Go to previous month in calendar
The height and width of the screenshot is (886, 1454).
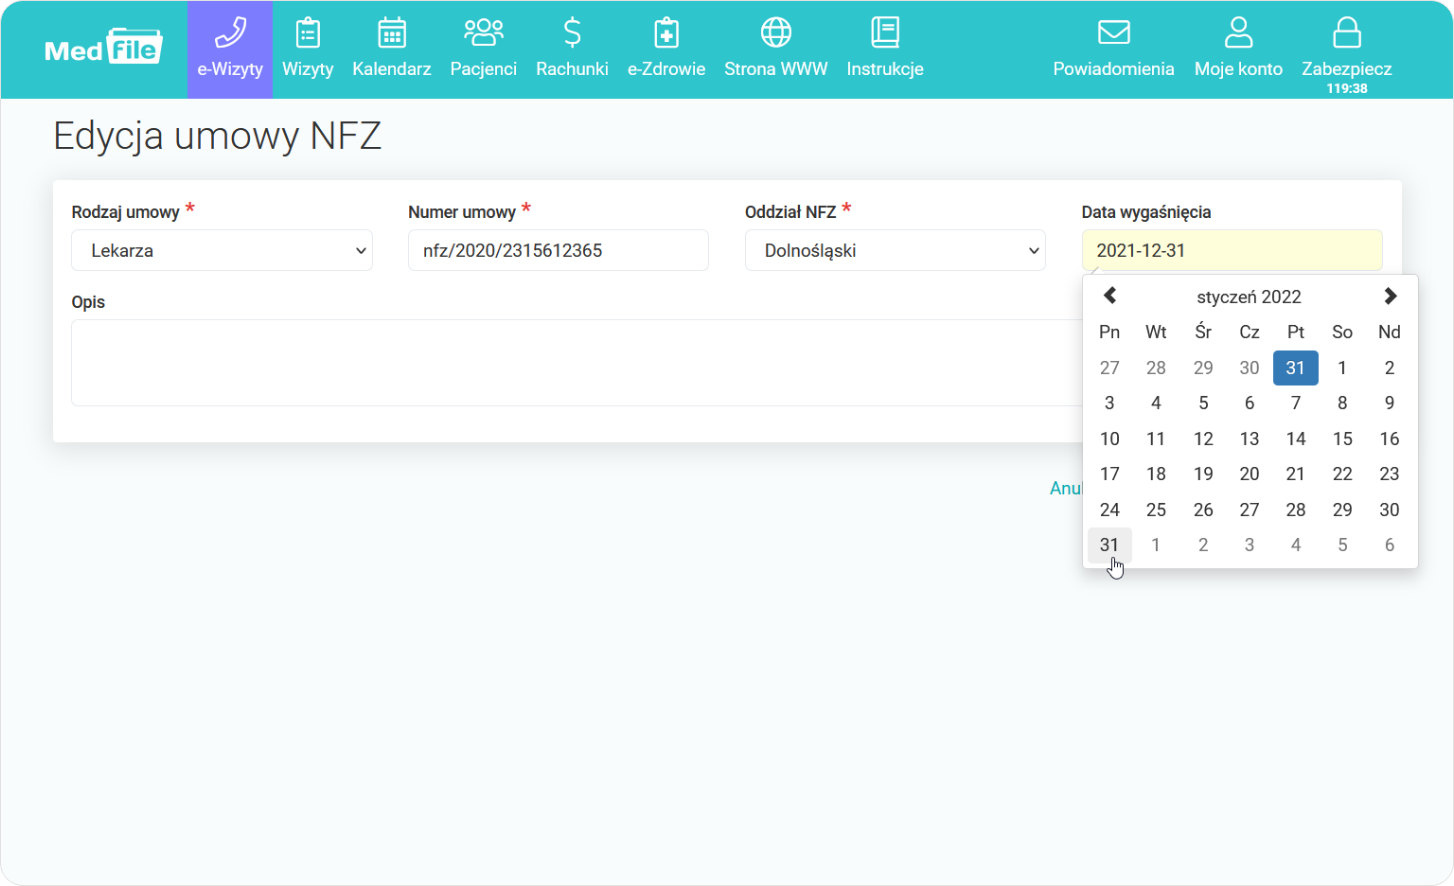(1110, 296)
